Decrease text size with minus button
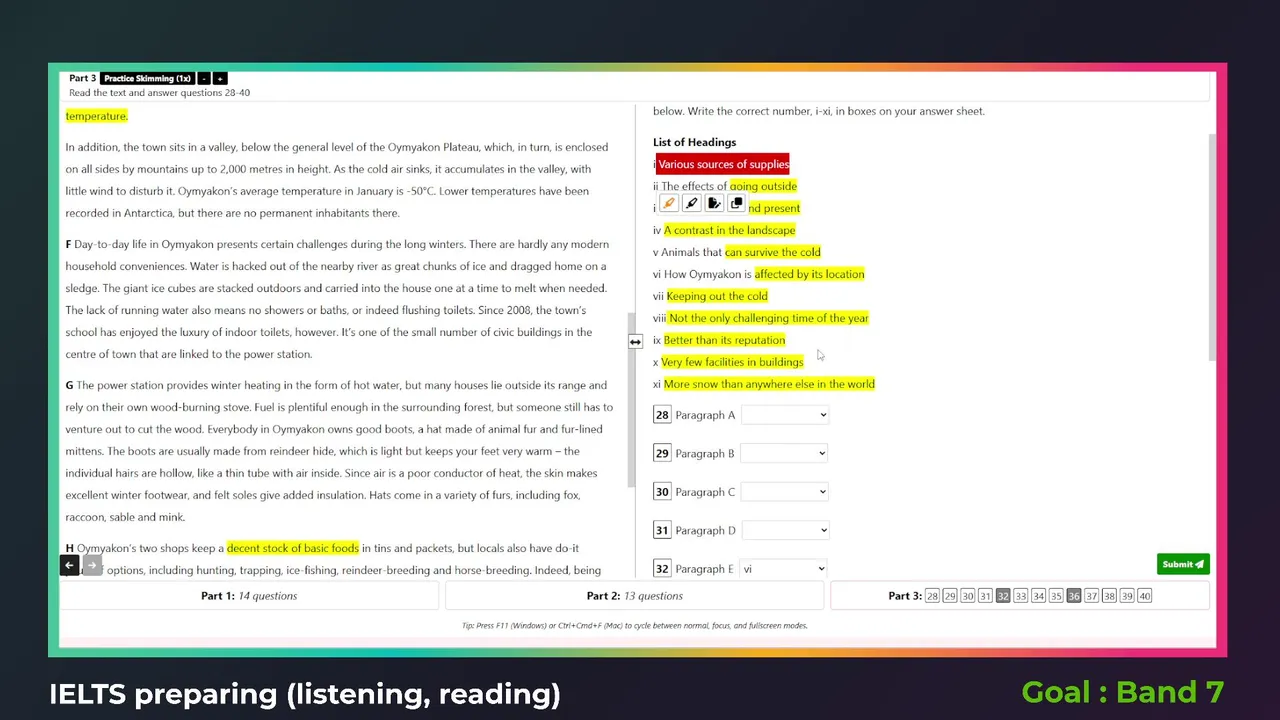 click(x=204, y=78)
